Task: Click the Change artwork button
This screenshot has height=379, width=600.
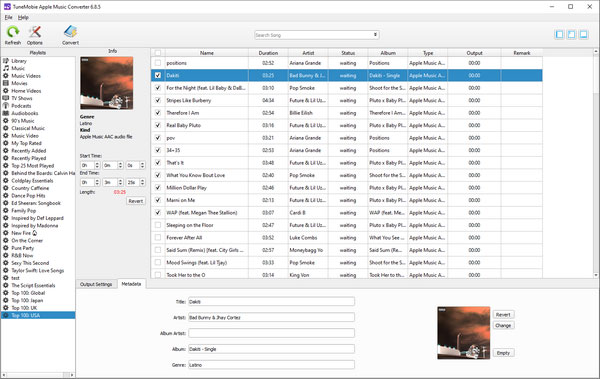Action: click(x=503, y=325)
